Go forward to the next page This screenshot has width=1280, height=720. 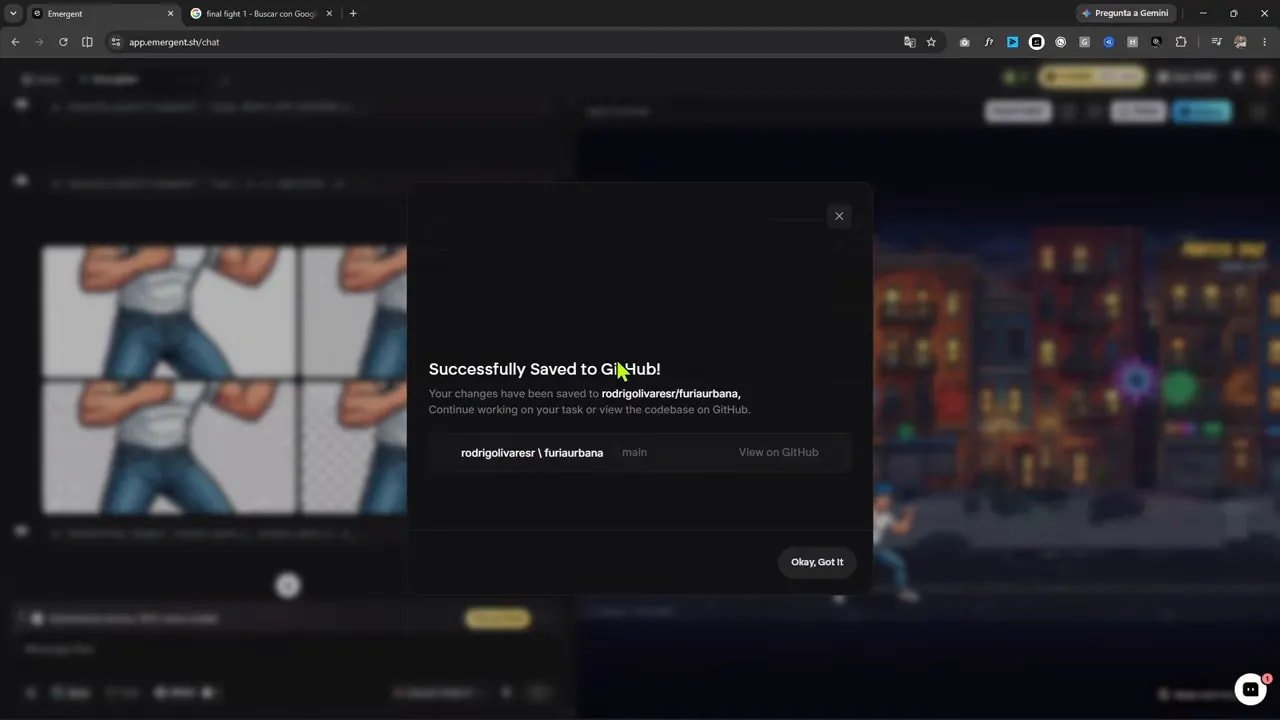(39, 42)
